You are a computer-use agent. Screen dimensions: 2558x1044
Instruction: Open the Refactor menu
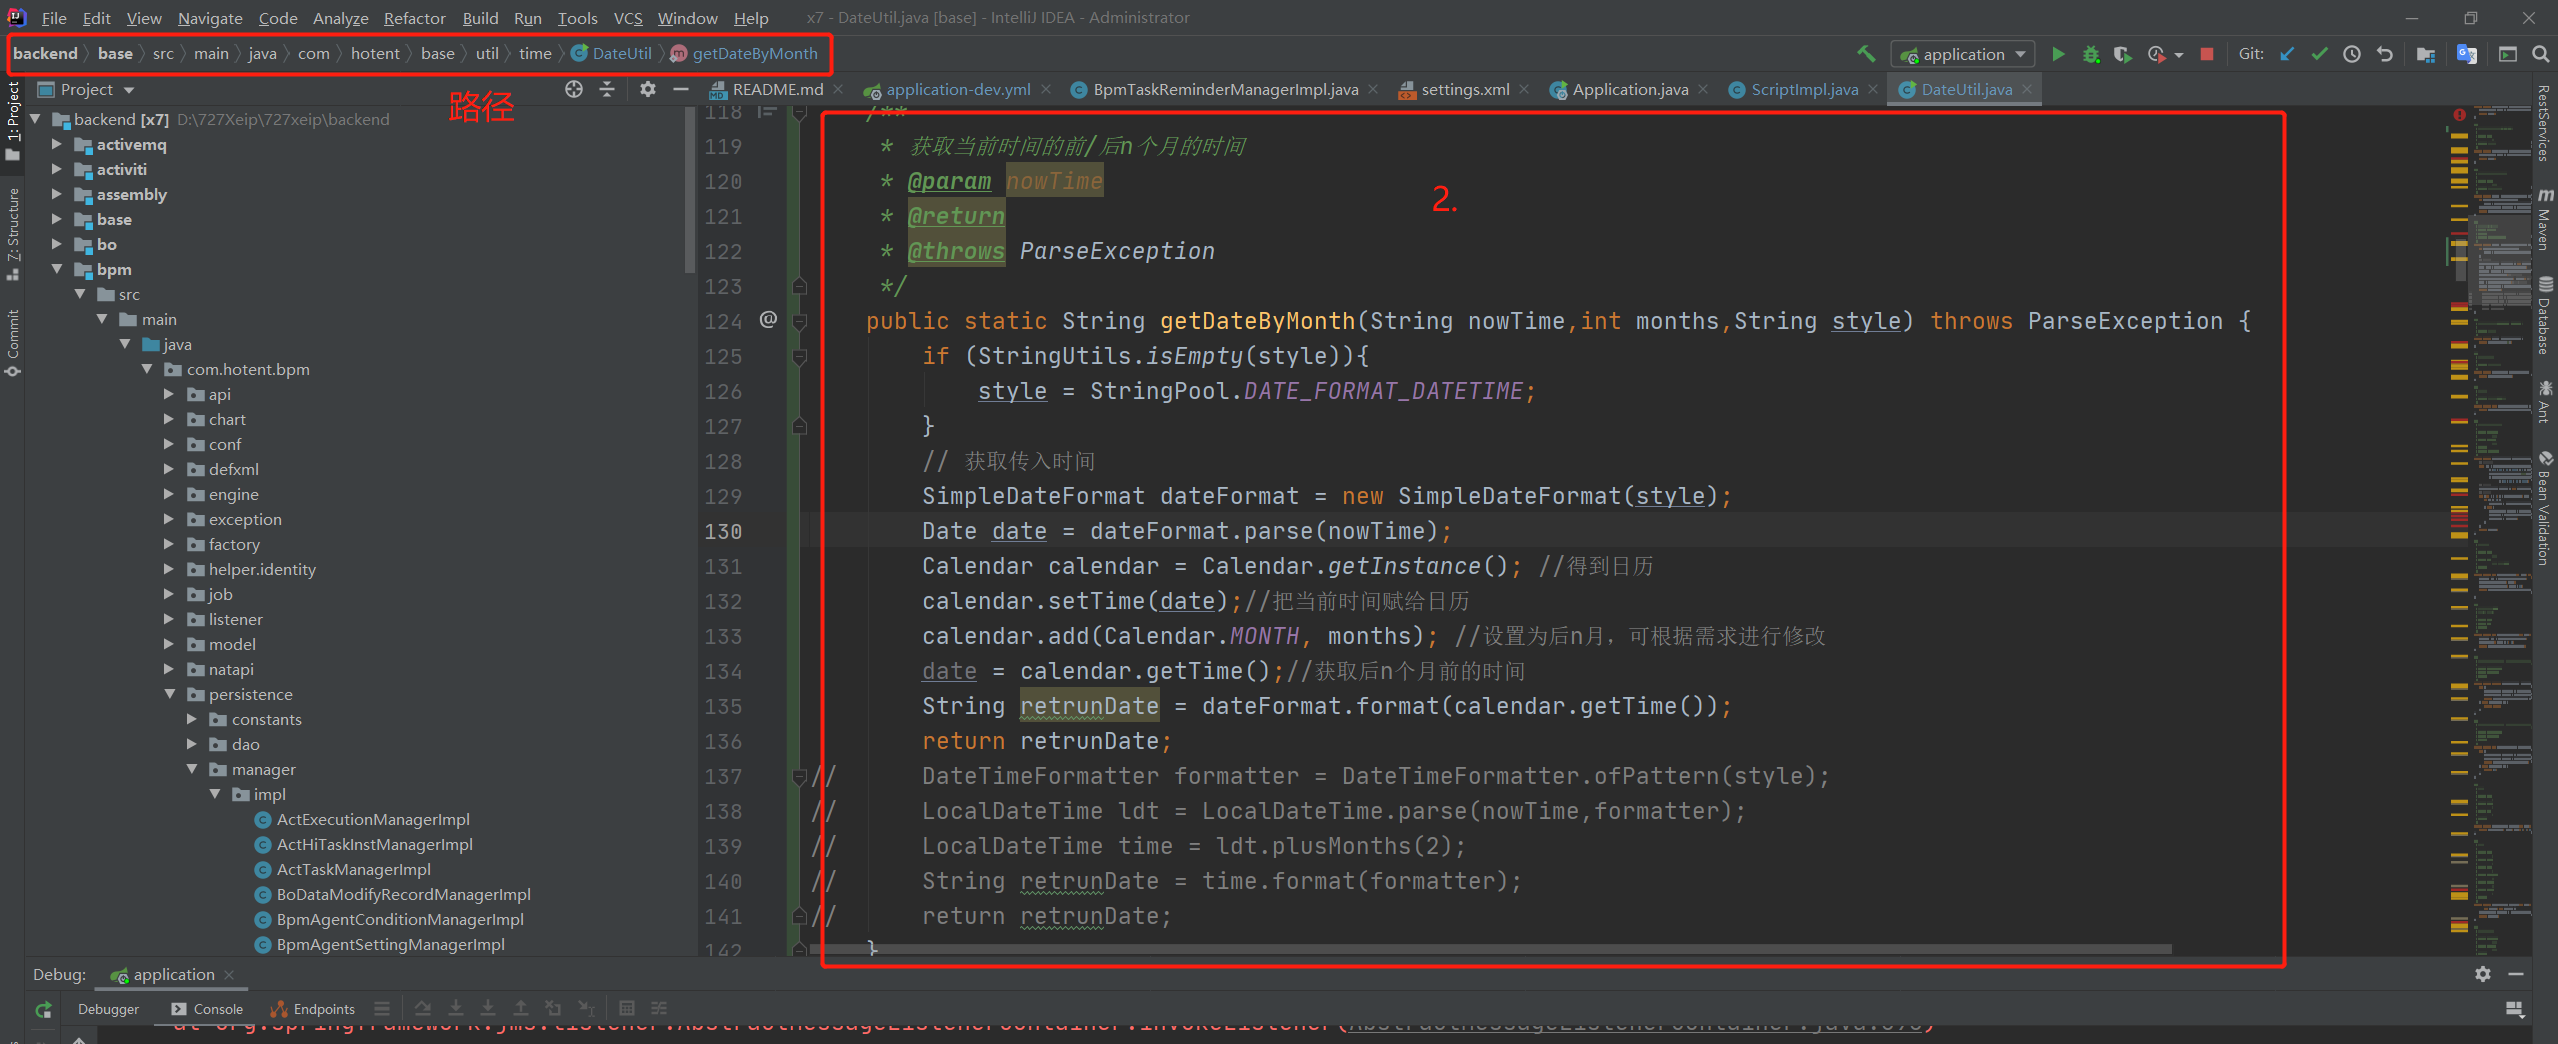coord(414,18)
